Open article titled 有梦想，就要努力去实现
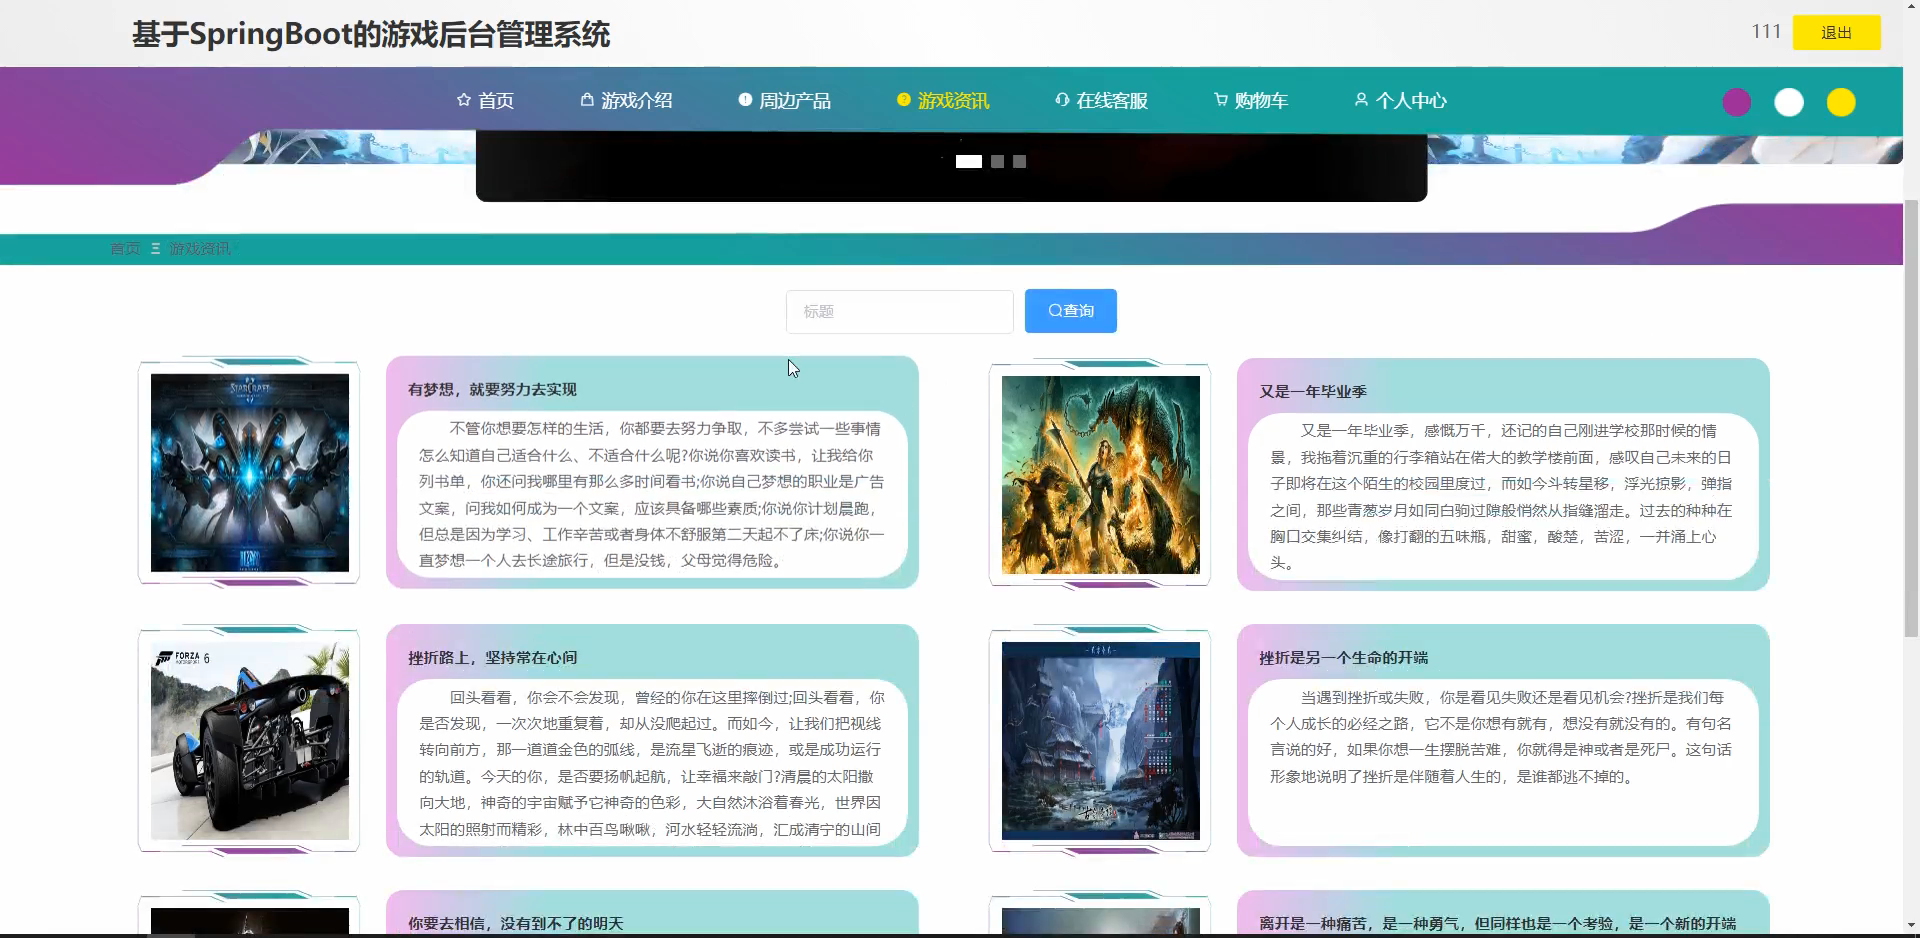Screen dimensions: 1920x938 tap(492, 389)
